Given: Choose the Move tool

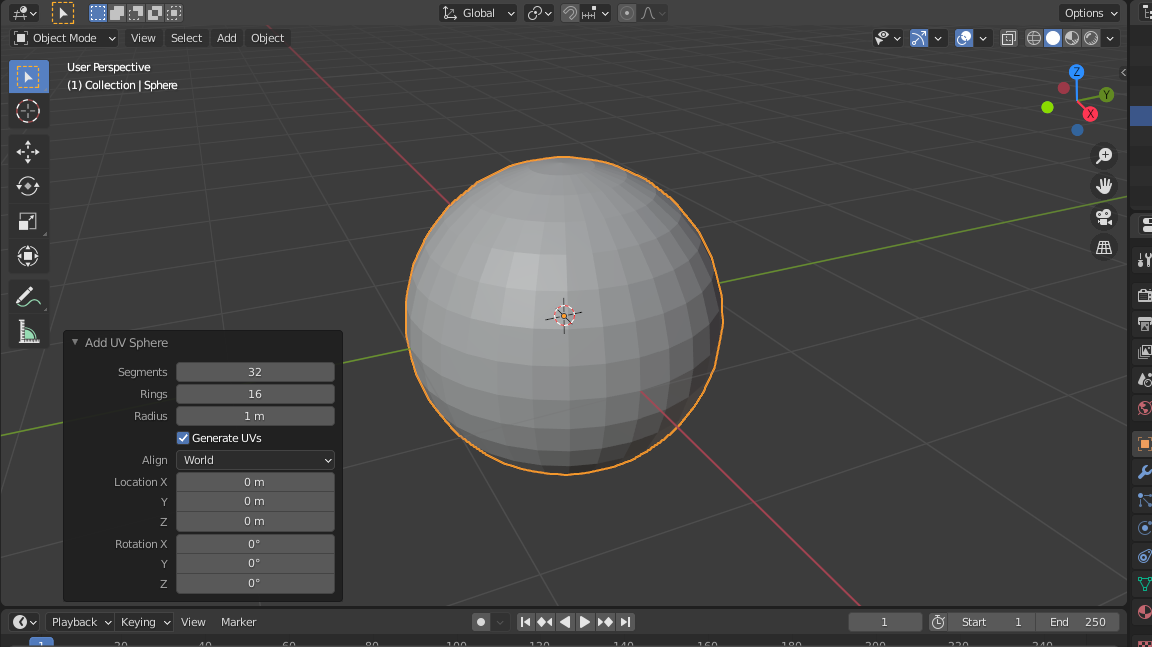Looking at the screenshot, I should pyautogui.click(x=29, y=152).
